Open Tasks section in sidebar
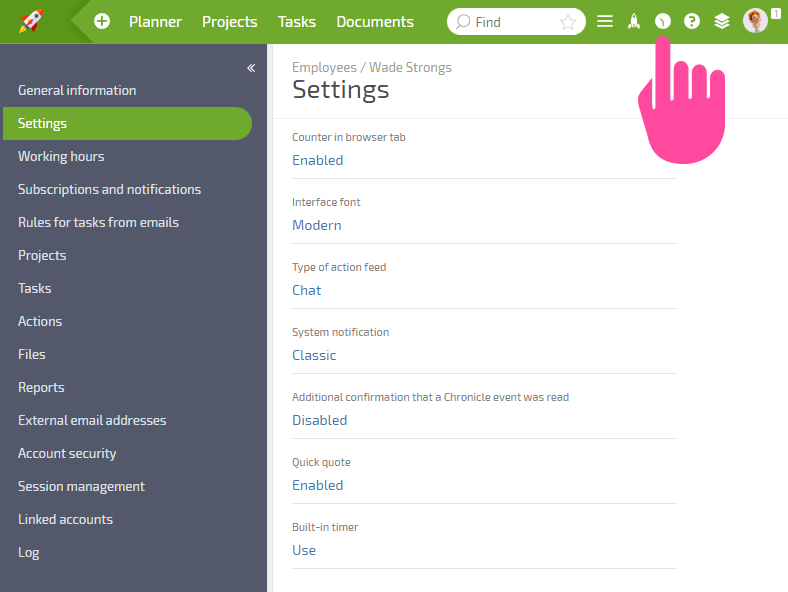This screenshot has width=788, height=592. 35,288
